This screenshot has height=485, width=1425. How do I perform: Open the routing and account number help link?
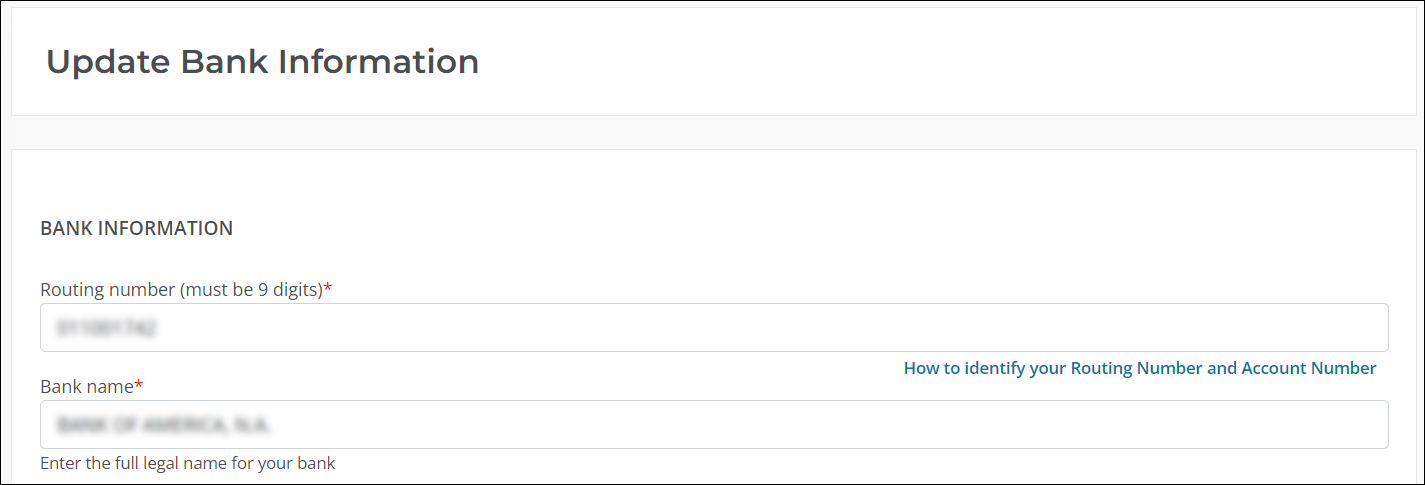pyautogui.click(x=1139, y=368)
